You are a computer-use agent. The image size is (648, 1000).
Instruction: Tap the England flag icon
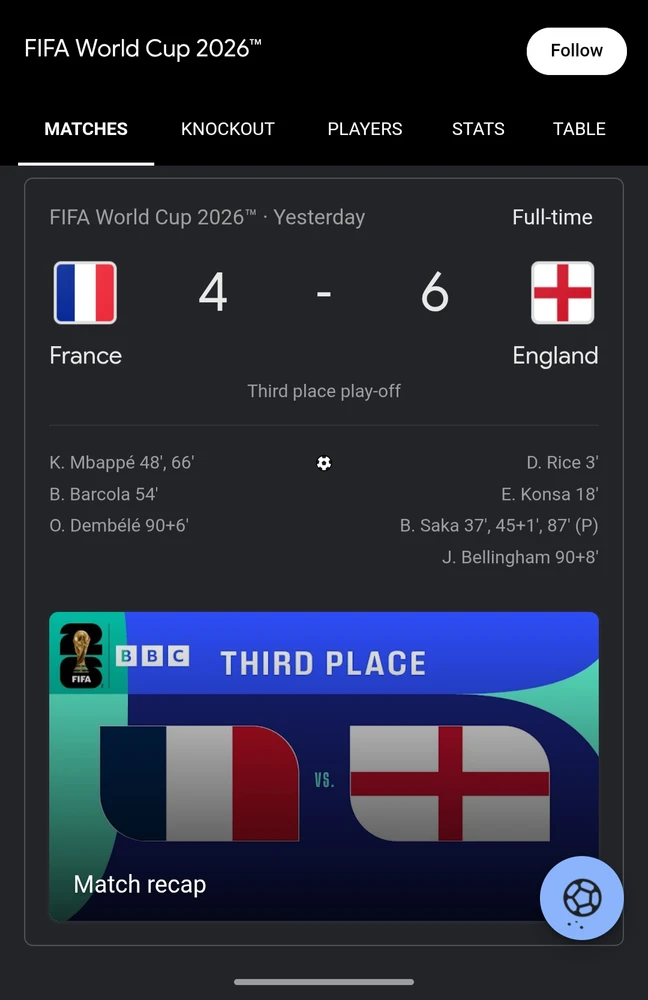(x=563, y=293)
